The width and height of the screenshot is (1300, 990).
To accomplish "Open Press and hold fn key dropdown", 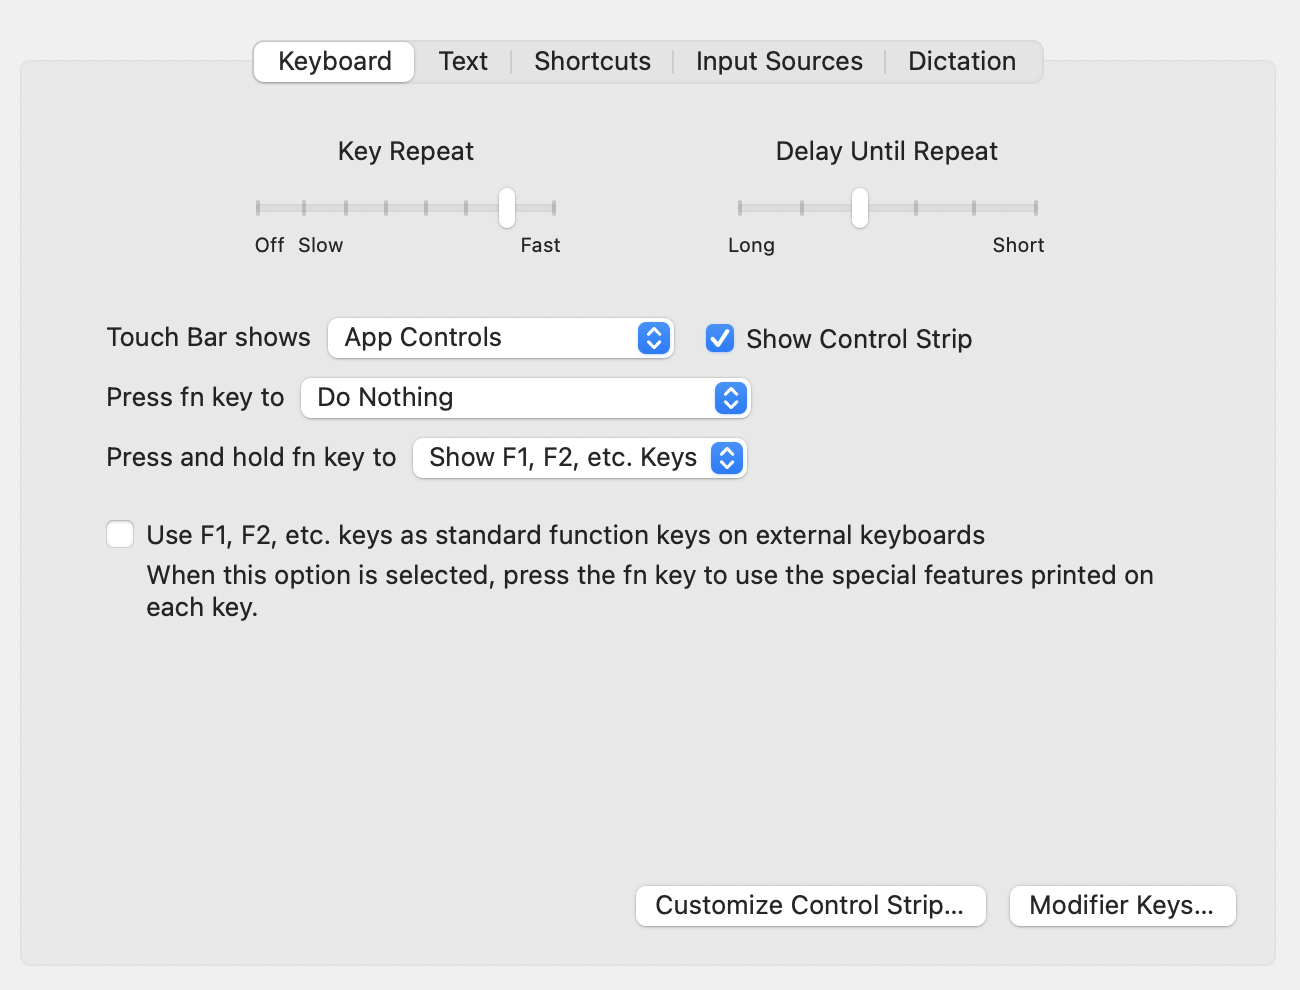I will tap(579, 458).
